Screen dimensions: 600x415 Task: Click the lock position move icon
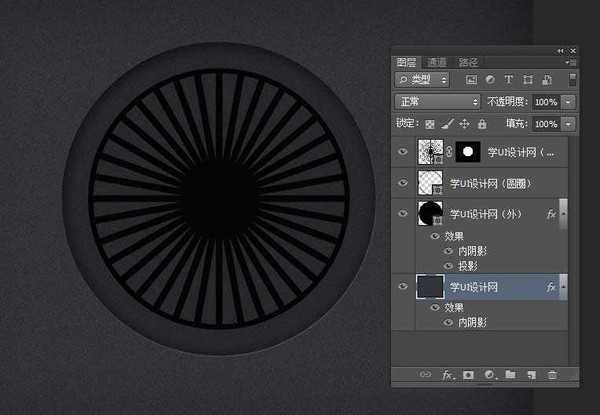464,124
